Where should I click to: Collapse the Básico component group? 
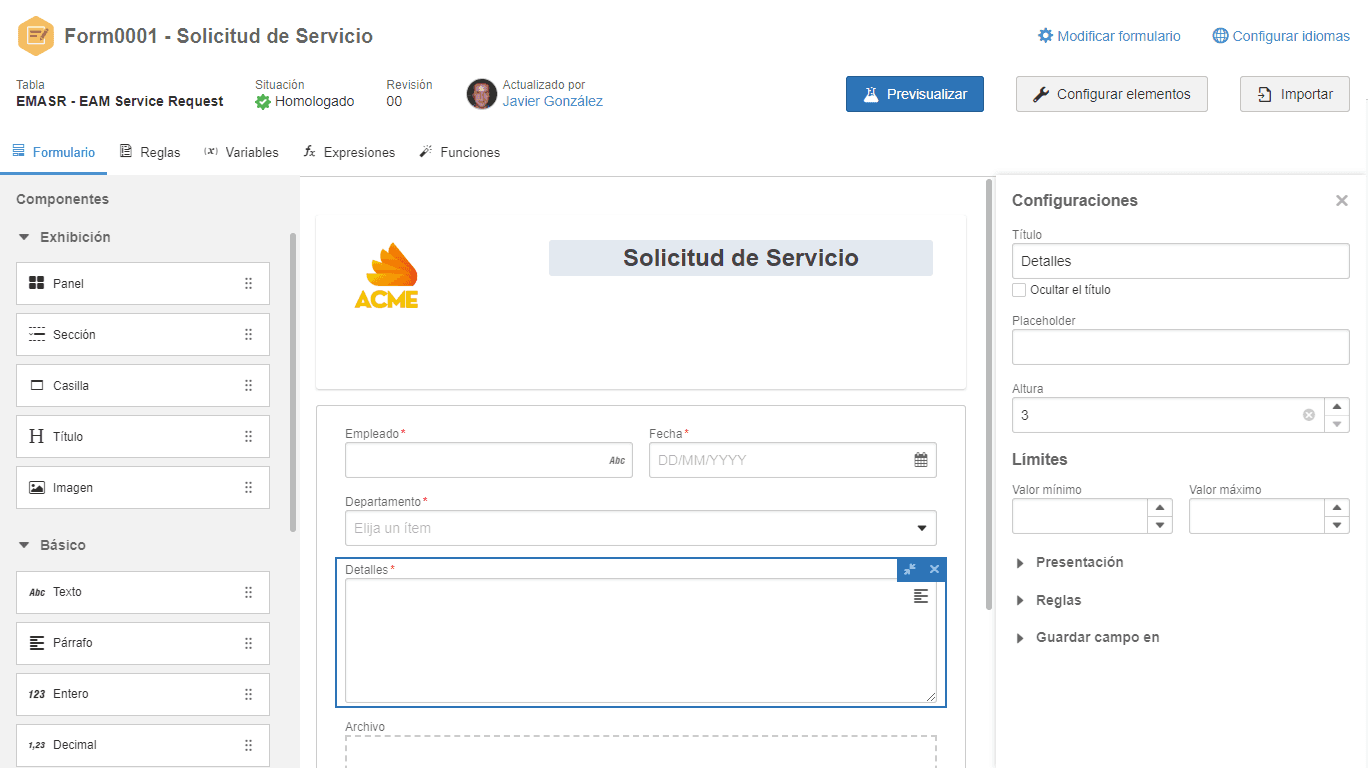click(x=24, y=545)
